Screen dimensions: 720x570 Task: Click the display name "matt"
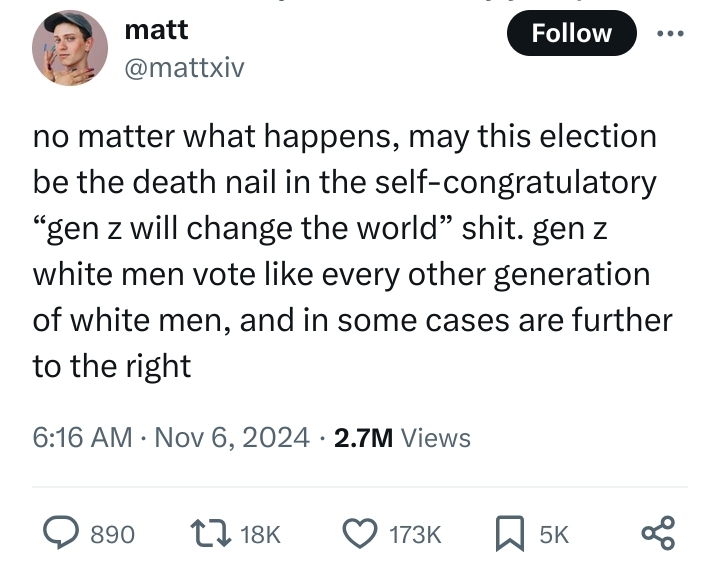coord(156,30)
